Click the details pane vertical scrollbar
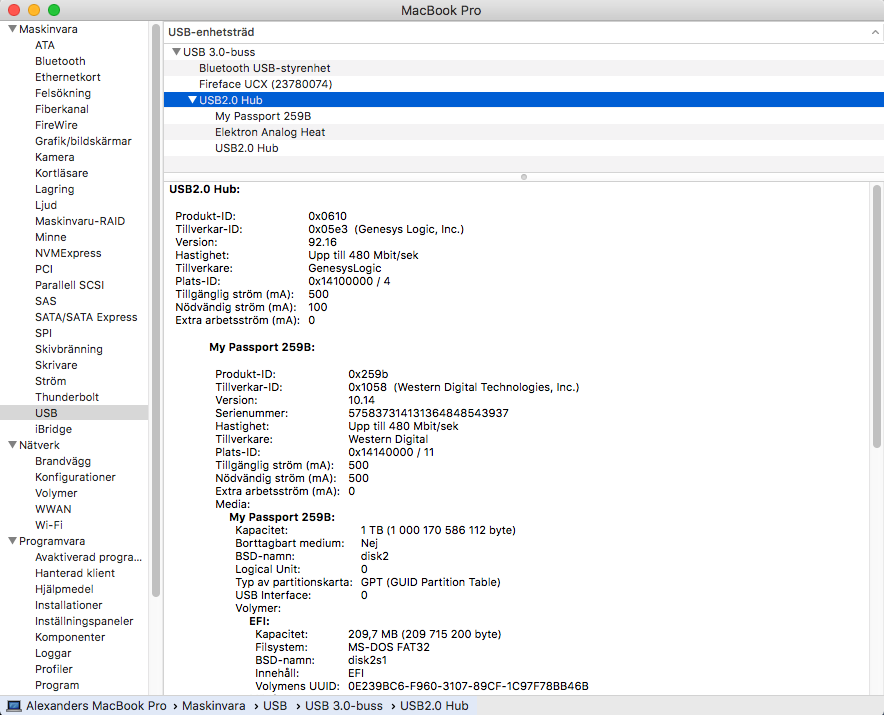Screen dimensions: 884x715 point(877,316)
